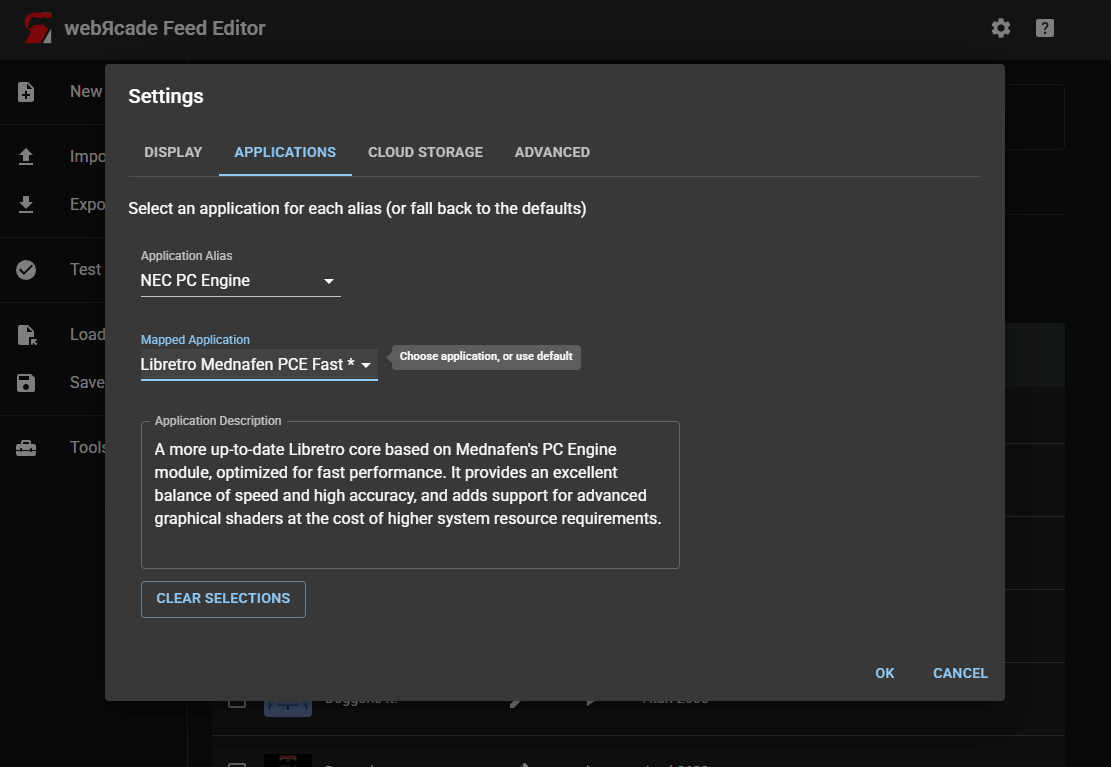Viewport: 1111px width, 767px height.
Task: Confirm settings with OK
Action: [x=884, y=673]
